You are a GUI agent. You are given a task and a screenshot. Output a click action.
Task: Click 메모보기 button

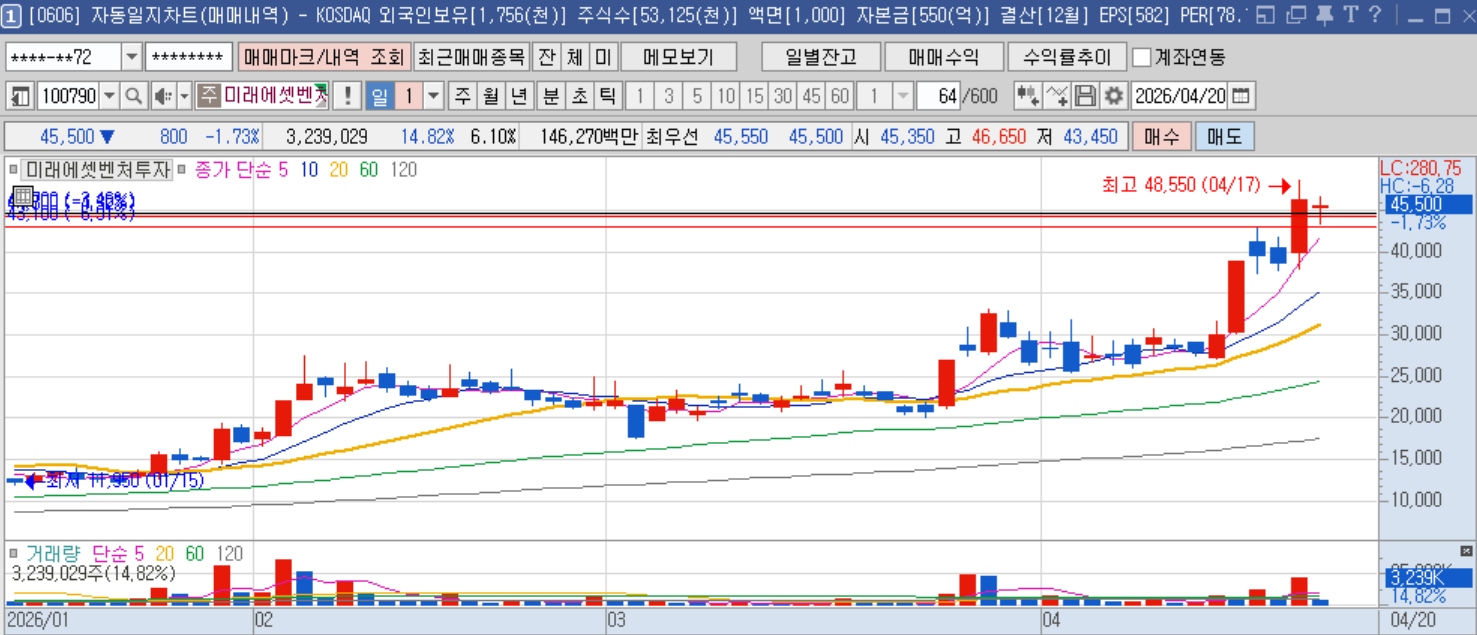coord(678,57)
